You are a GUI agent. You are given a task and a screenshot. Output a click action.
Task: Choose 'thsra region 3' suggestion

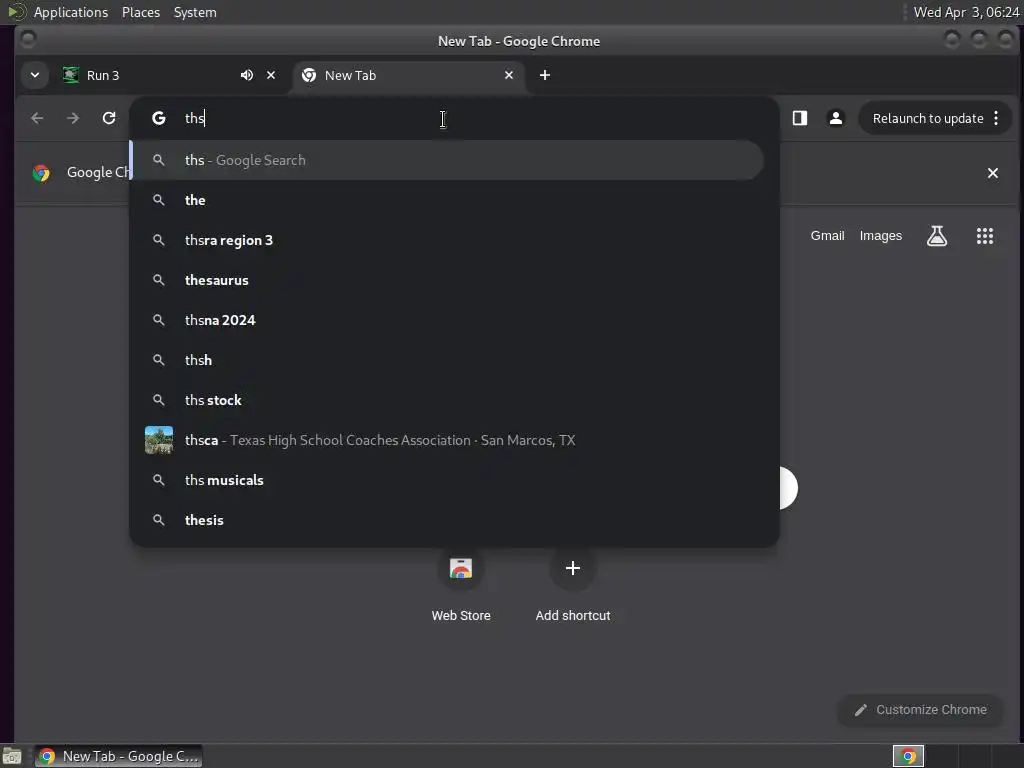click(447, 240)
